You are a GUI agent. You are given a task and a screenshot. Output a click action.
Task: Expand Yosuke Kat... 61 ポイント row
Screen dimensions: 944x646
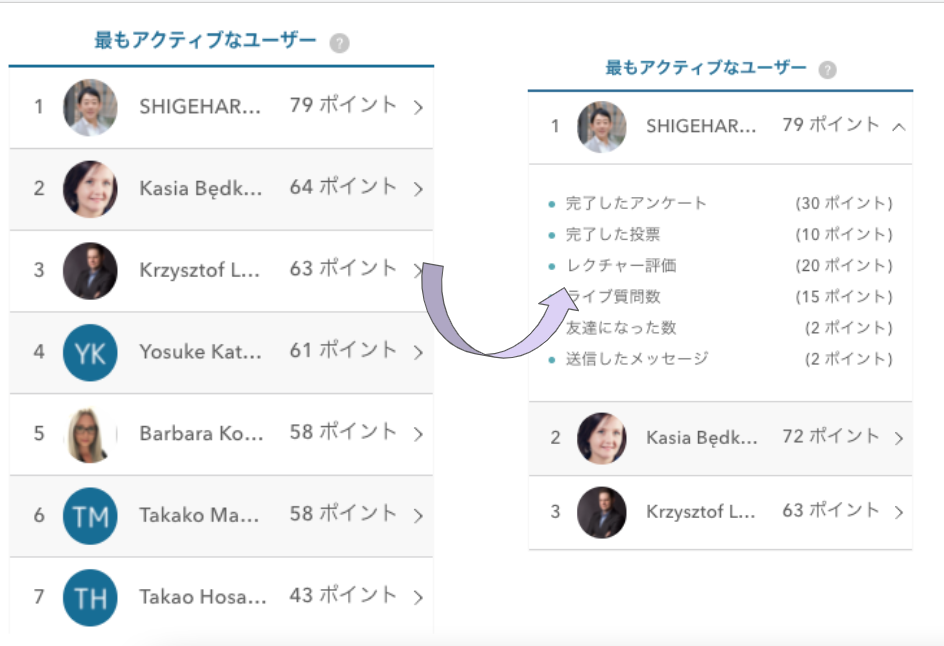click(x=418, y=352)
